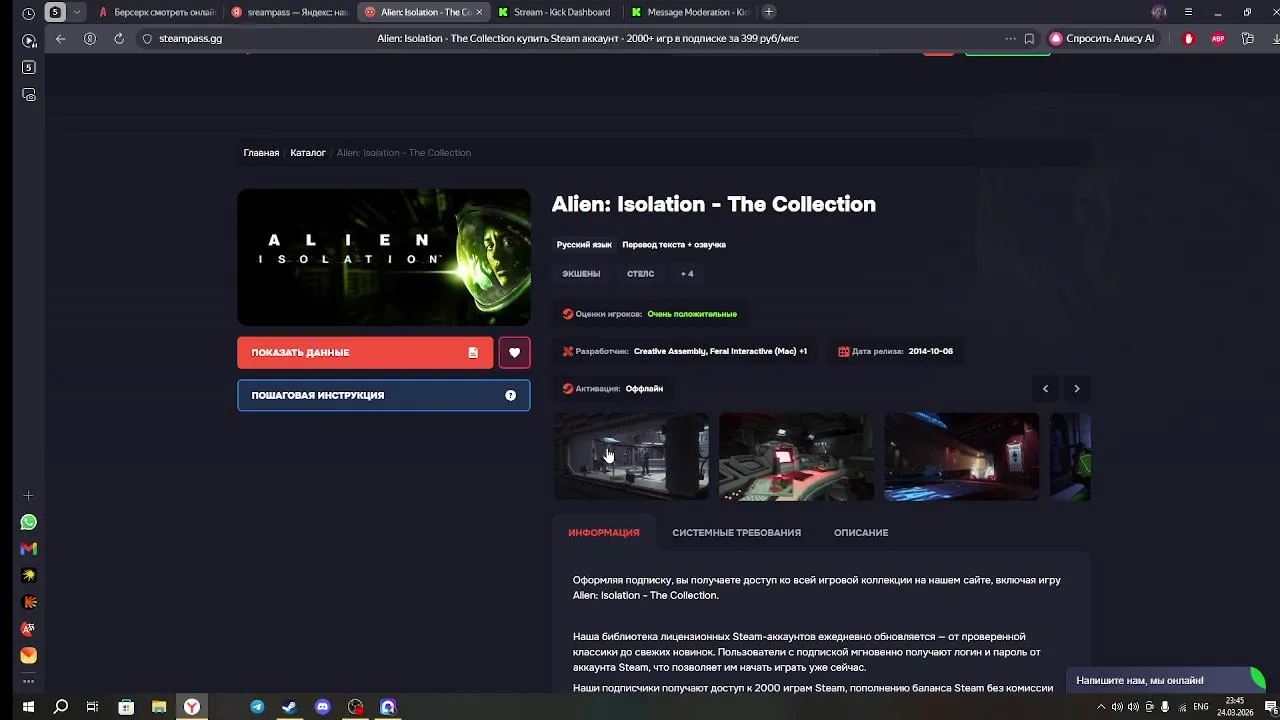1280x720 pixels.
Task: Select the ОПИСАНИЕ tab
Action: (861, 532)
